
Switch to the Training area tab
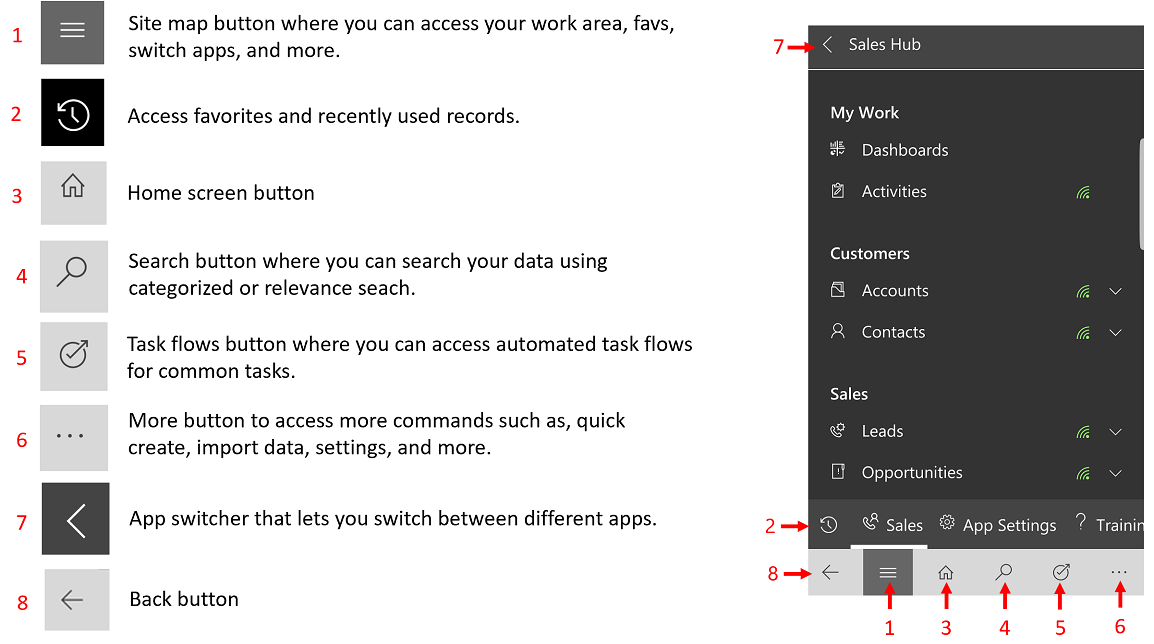[1108, 525]
